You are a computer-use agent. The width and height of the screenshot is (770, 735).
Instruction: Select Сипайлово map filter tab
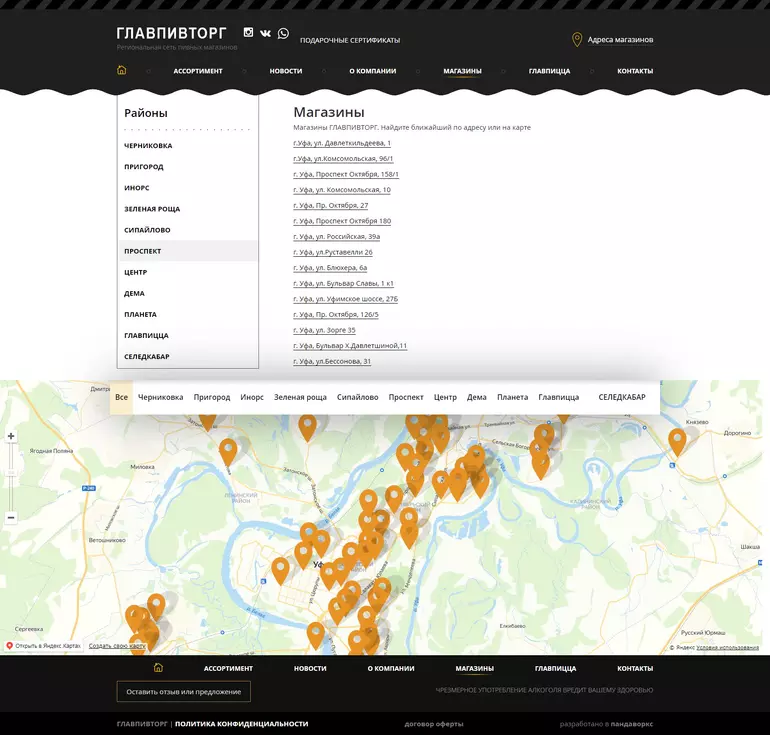(x=358, y=397)
